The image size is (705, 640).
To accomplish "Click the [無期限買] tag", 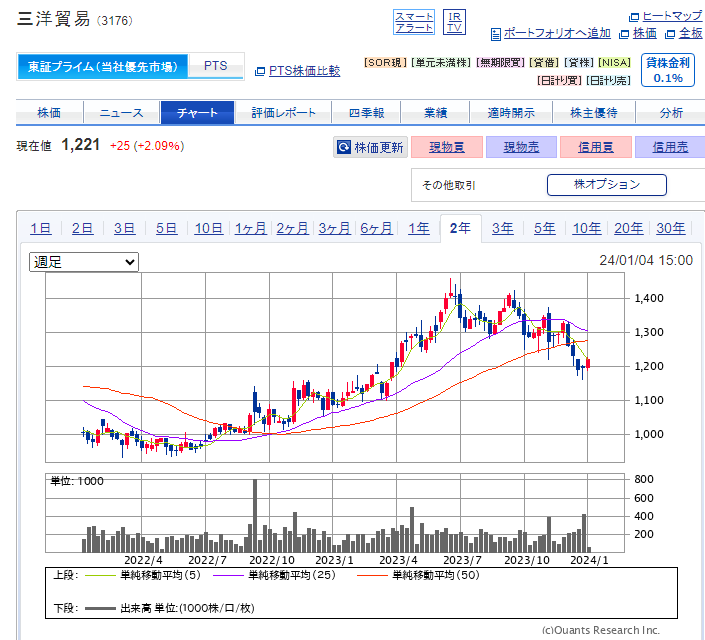I will pos(500,63).
